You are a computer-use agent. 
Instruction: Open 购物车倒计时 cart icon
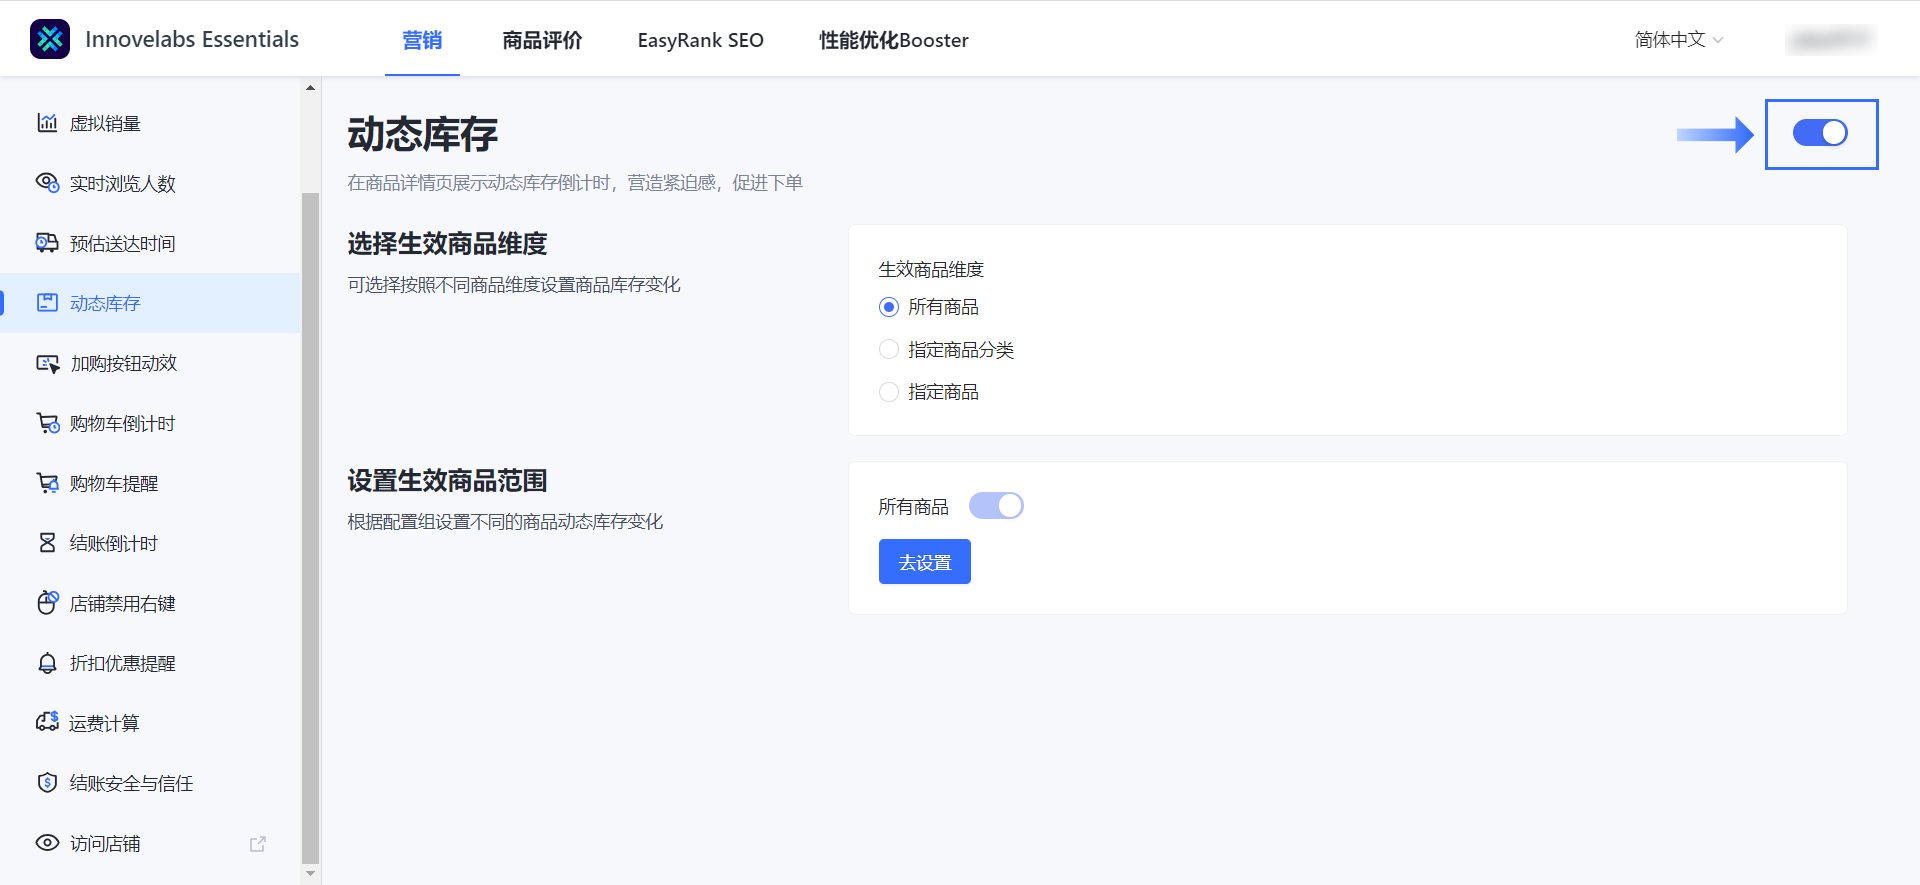[x=47, y=424]
